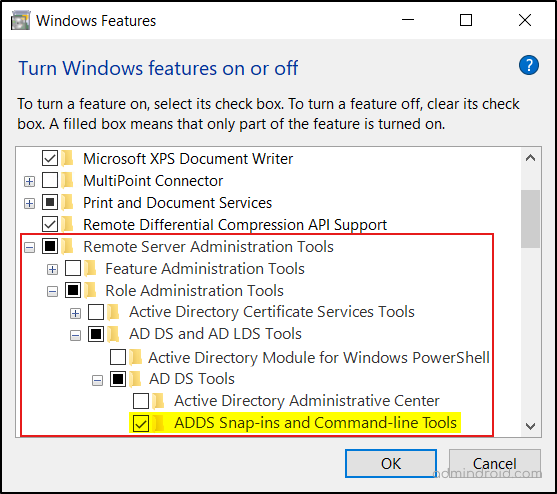Confirm changes with the OK button
Screen dimensions: 557x494
(x=391, y=463)
